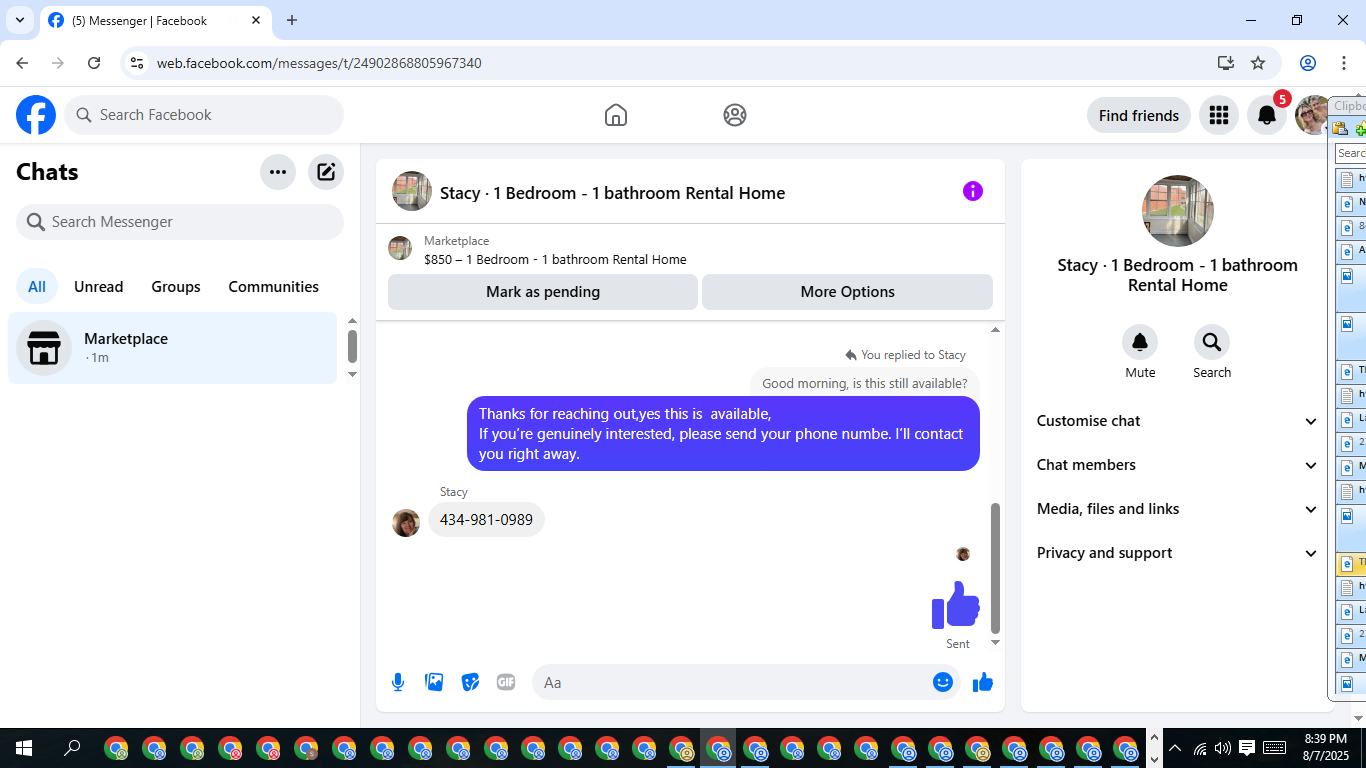Open Chats options three-dot button
Screen dimensions: 1366x768
point(278,172)
